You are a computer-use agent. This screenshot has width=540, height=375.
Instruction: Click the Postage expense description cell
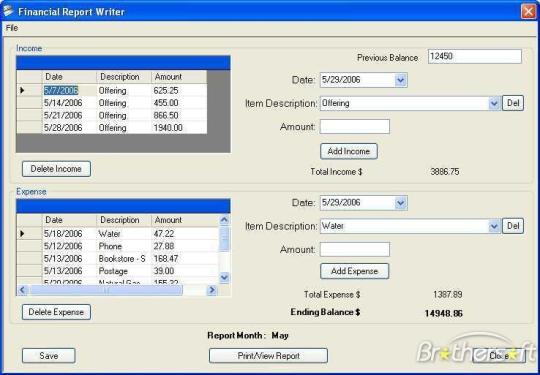[124, 271]
